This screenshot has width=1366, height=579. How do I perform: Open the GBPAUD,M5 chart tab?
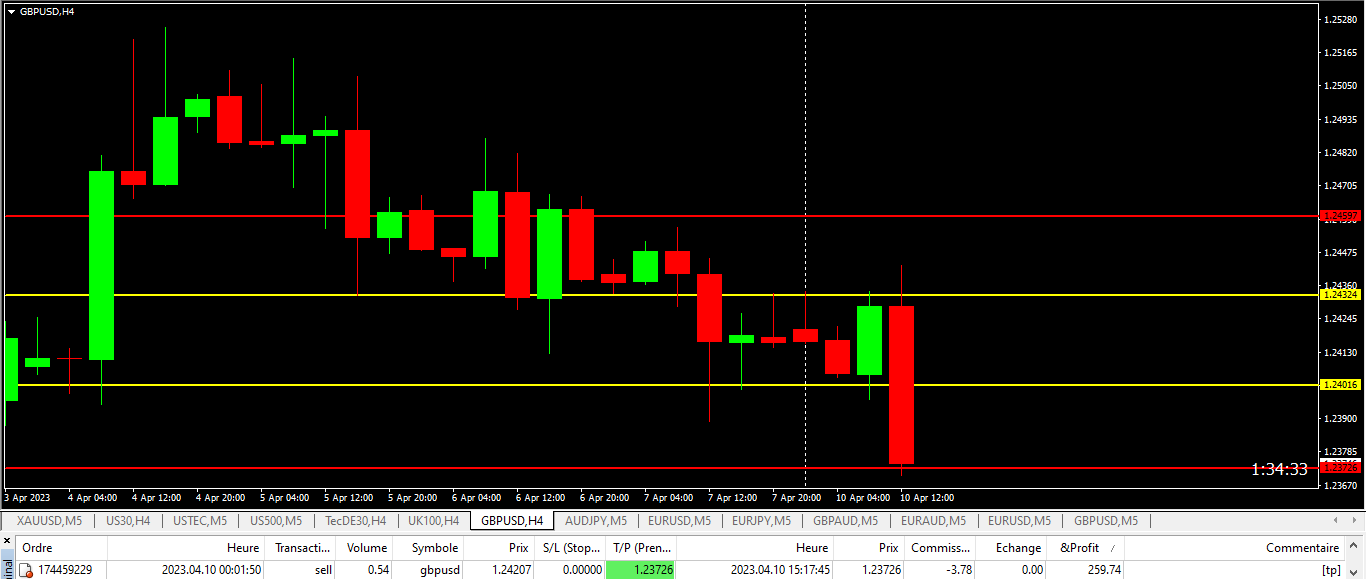tap(845, 521)
